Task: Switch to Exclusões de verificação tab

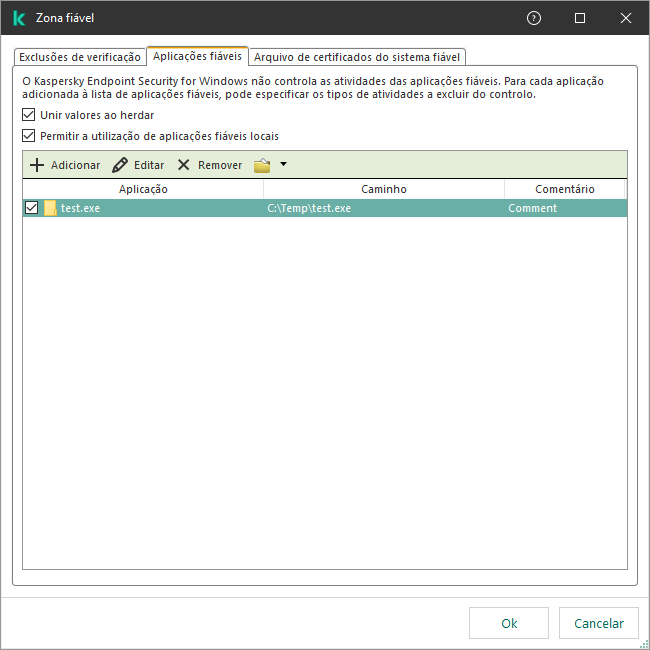Action: coord(80,57)
